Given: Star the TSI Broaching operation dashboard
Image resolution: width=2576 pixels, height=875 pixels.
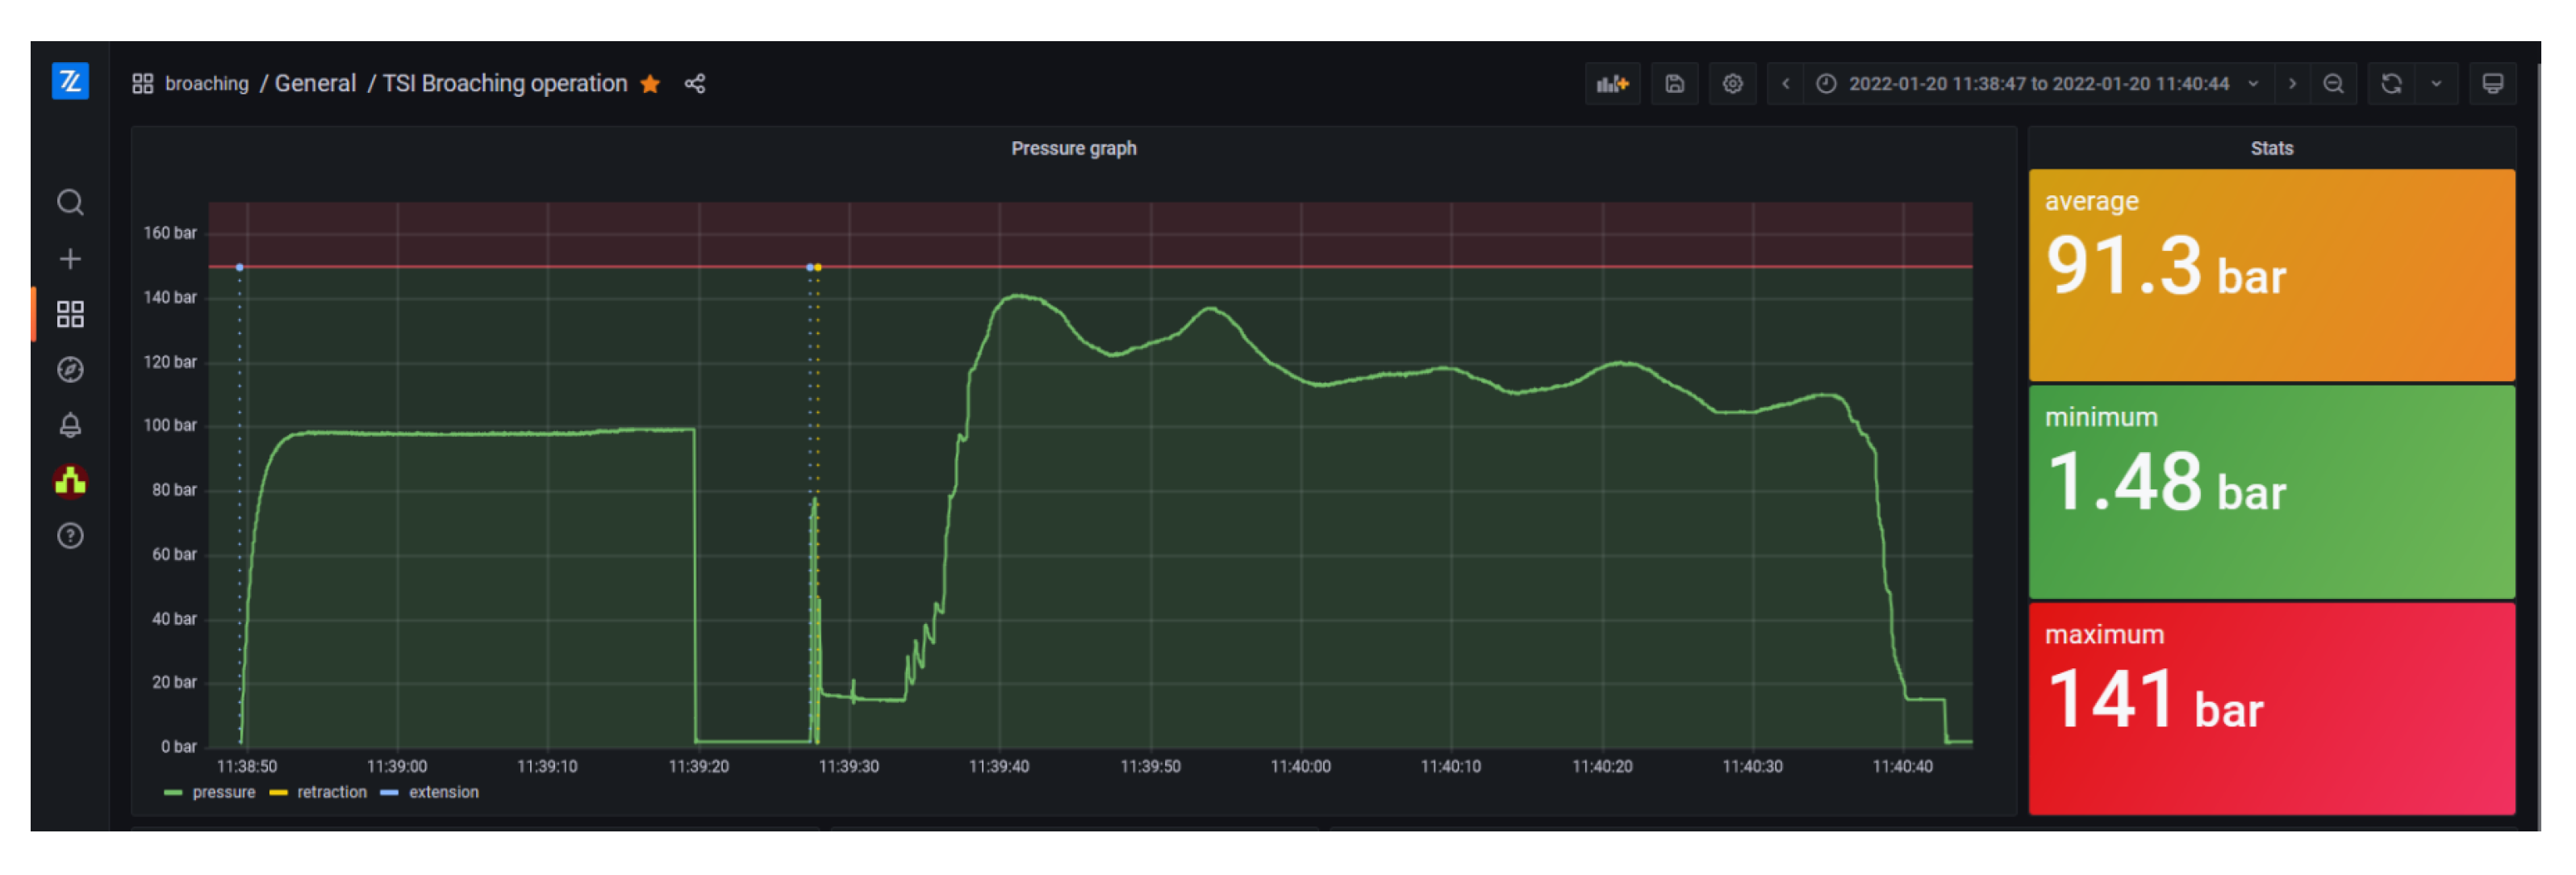Looking at the screenshot, I should pyautogui.click(x=650, y=84).
